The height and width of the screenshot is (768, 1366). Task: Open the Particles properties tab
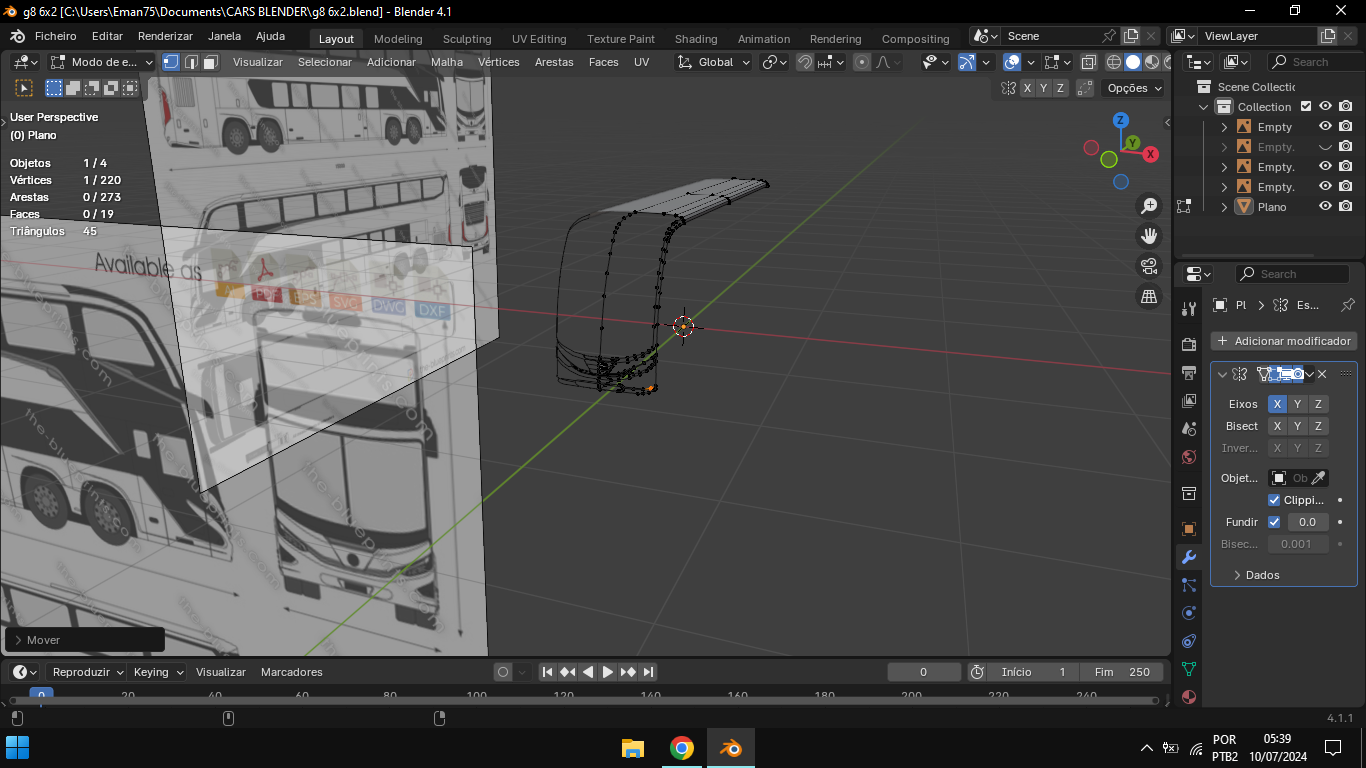(1189, 585)
